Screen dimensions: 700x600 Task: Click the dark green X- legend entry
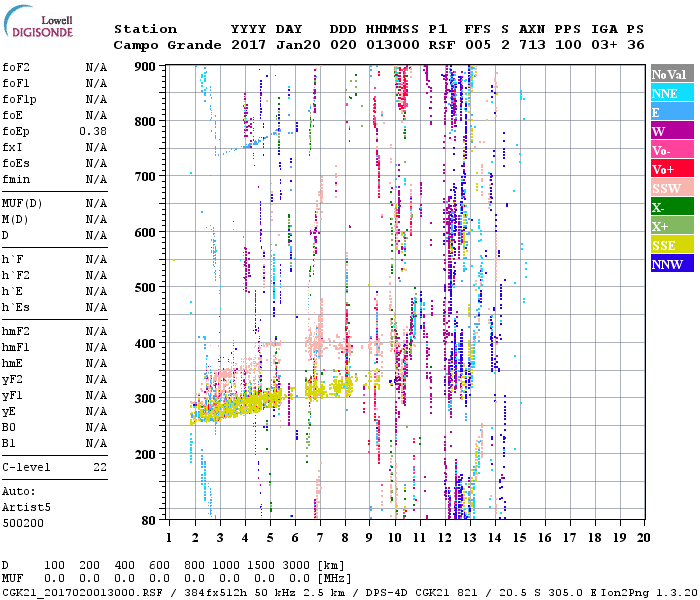pyautogui.click(x=671, y=207)
